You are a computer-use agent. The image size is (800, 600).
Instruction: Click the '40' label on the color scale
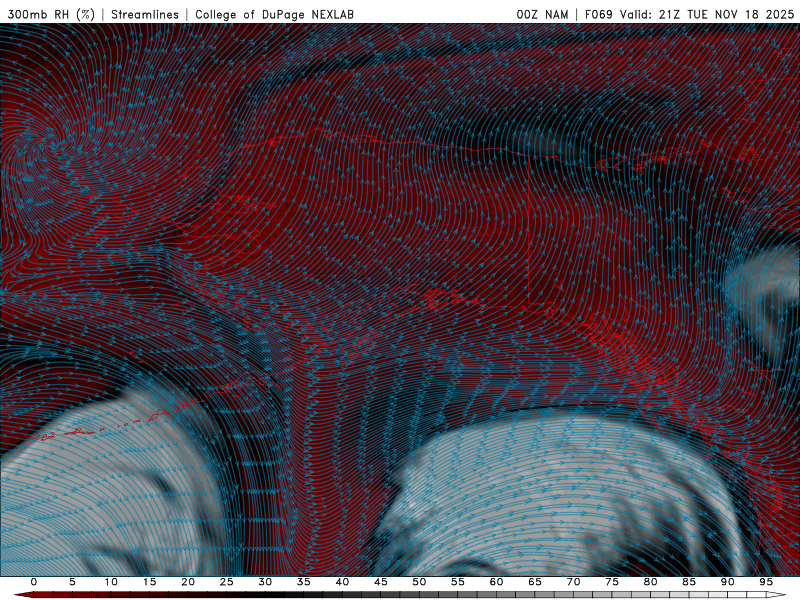342,582
